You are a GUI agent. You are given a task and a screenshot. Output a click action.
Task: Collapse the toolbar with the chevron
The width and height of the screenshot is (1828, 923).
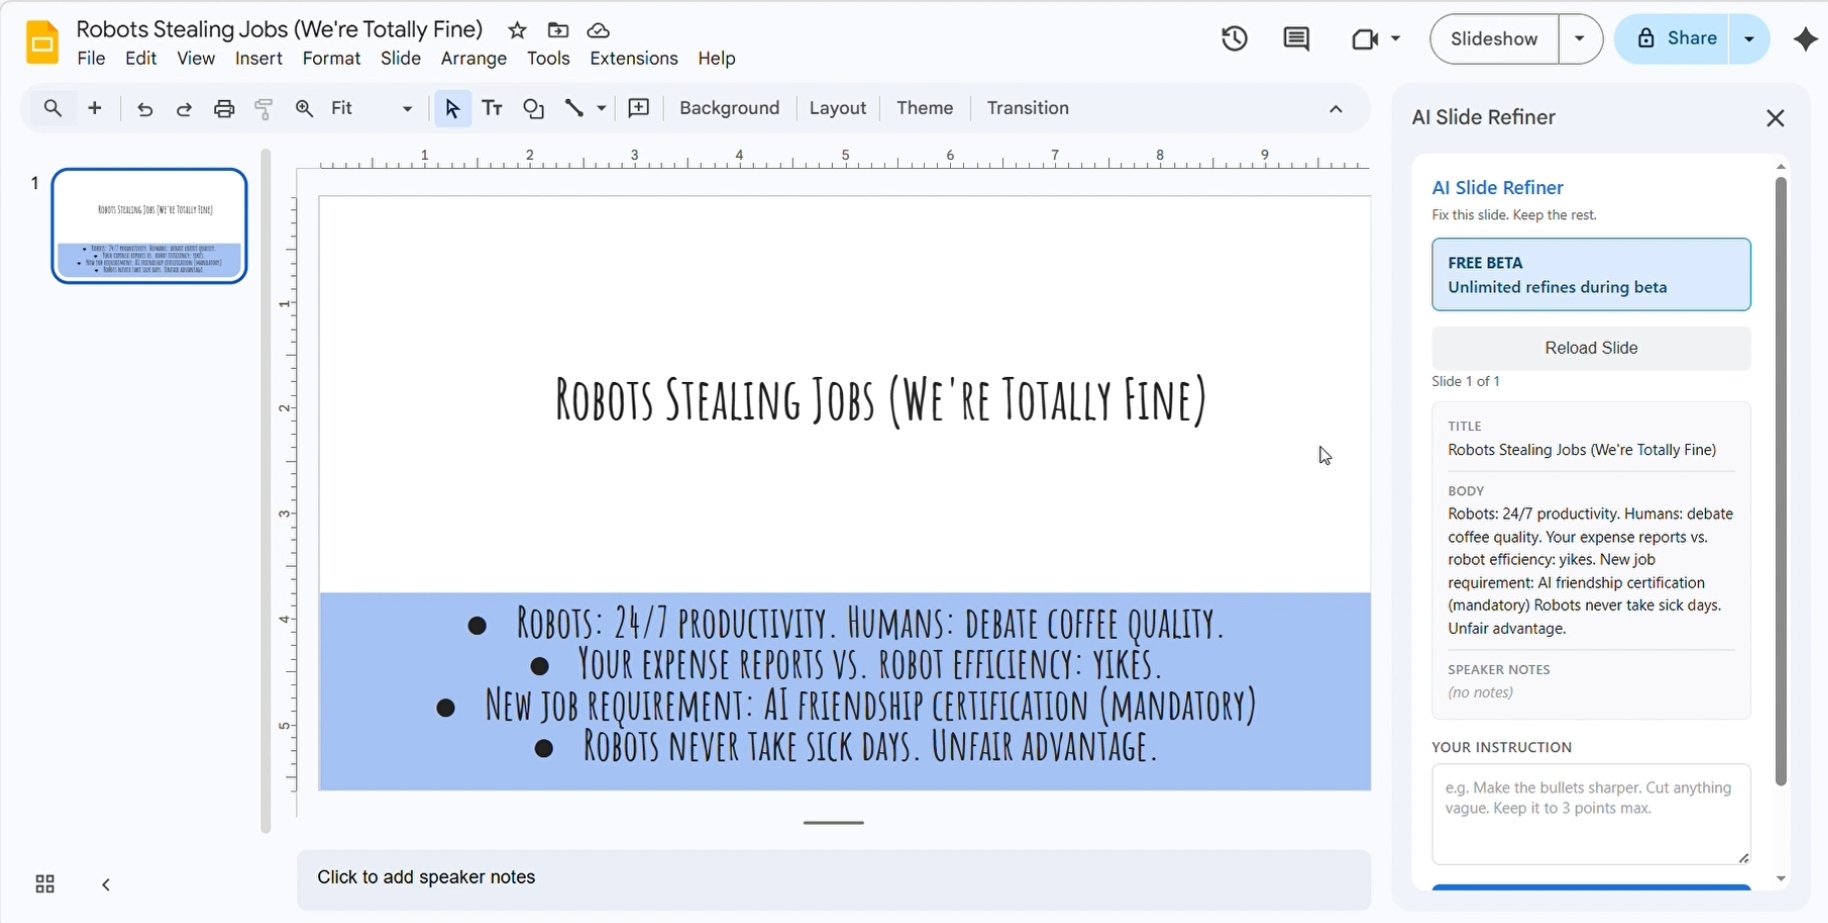point(1336,108)
